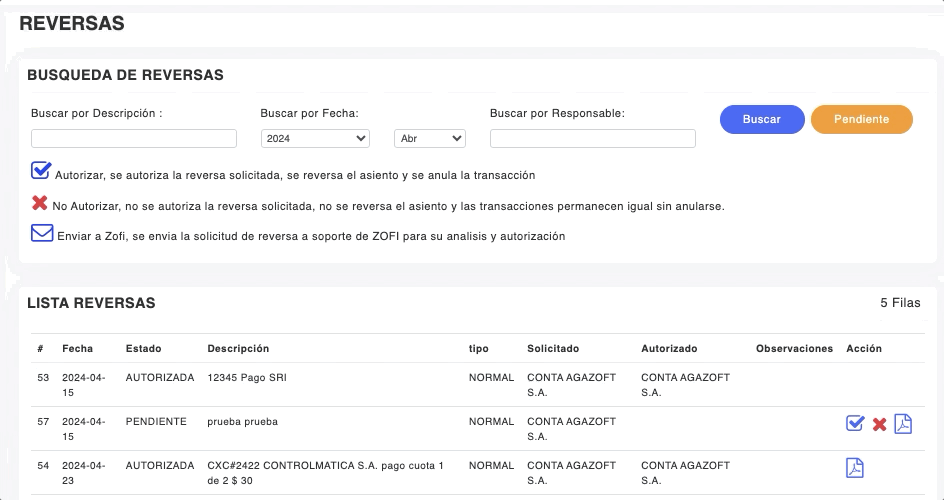Select the prueba prueba description cell

click(x=242, y=422)
